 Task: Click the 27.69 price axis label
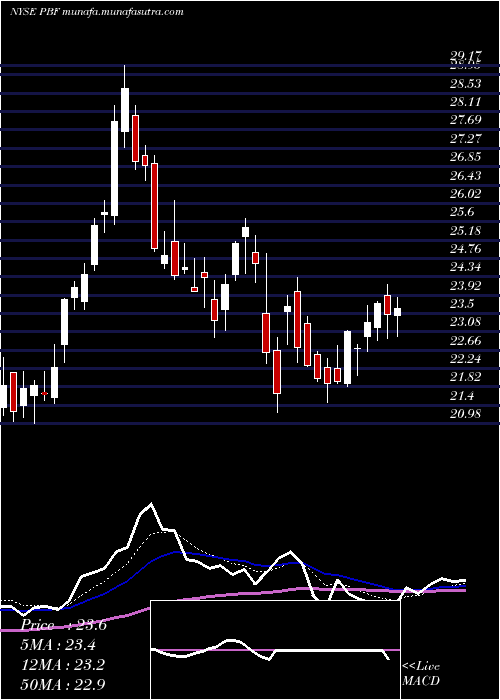pyautogui.click(x=466, y=120)
